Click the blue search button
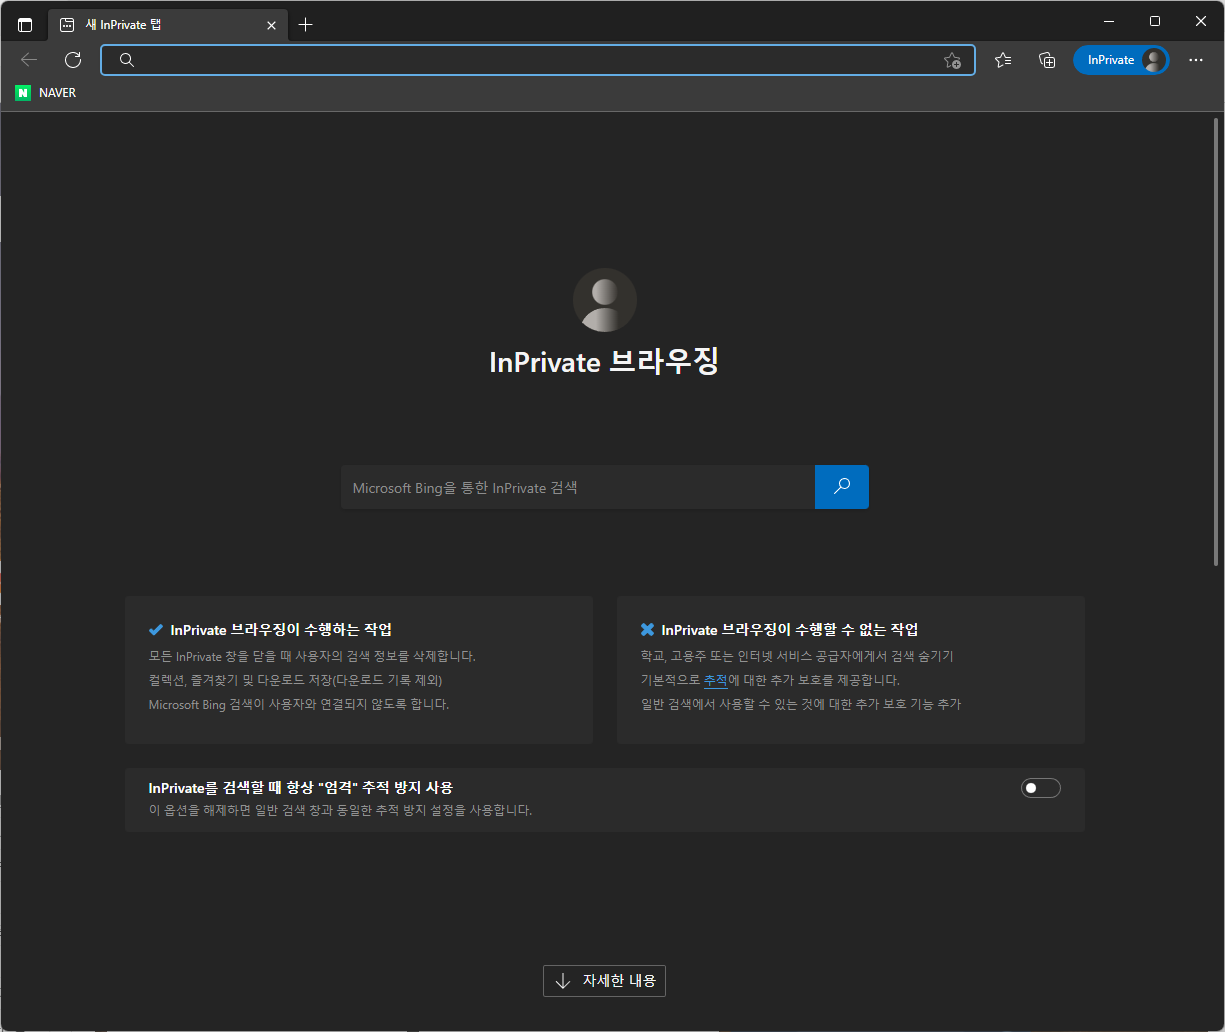The width and height of the screenshot is (1225, 1032). [x=842, y=487]
